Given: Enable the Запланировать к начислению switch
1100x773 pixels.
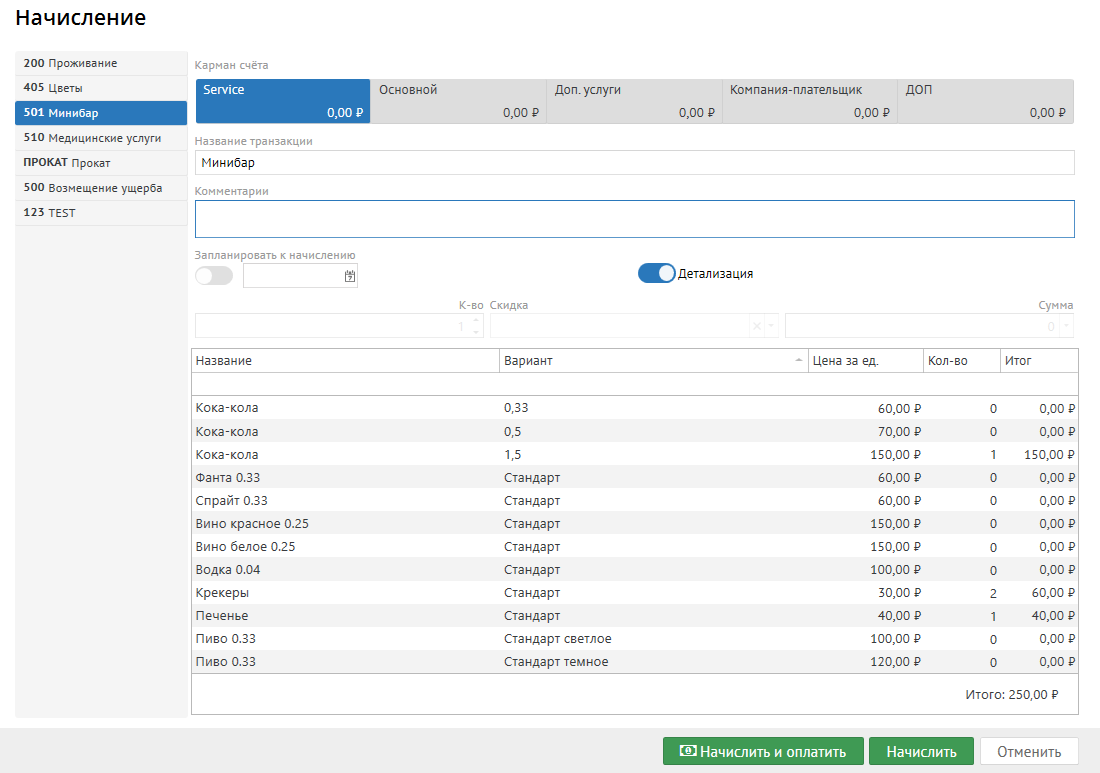Looking at the screenshot, I should (214, 276).
